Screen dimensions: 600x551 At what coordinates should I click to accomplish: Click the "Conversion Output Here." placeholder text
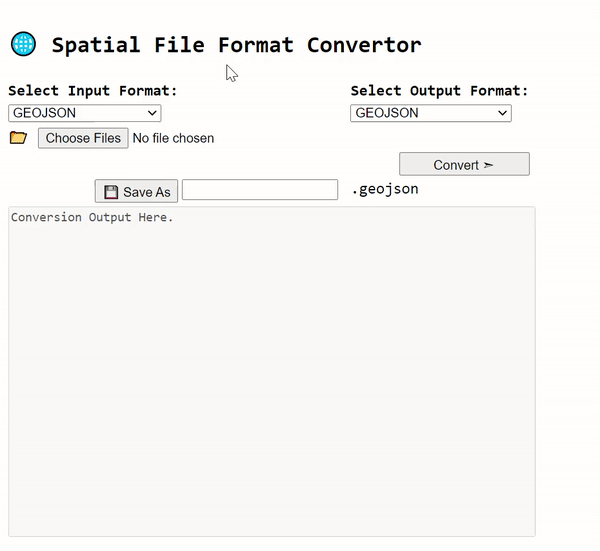(92, 217)
